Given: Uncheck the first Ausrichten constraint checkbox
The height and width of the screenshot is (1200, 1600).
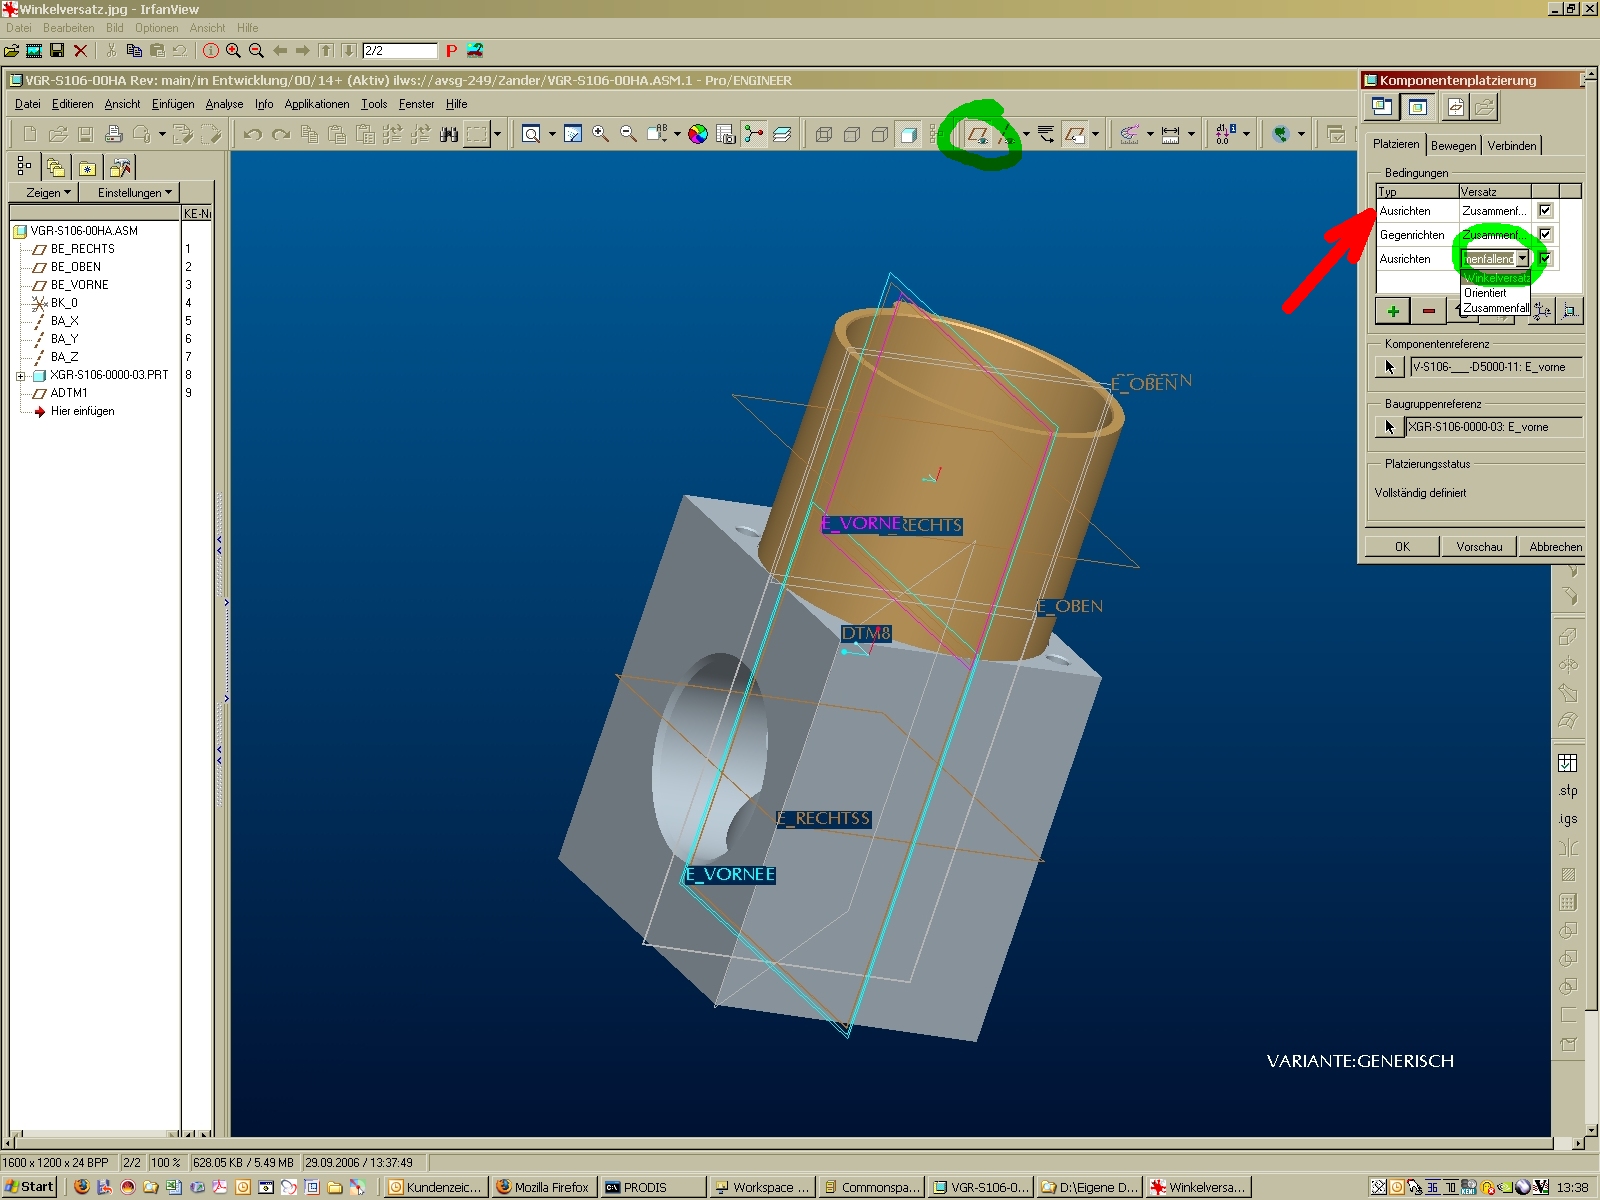Looking at the screenshot, I should (1545, 211).
